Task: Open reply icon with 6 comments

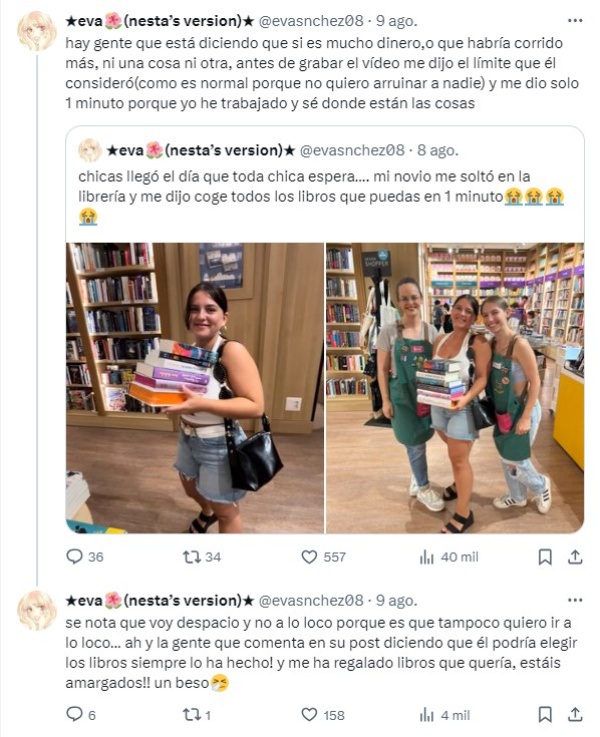Action: (74, 715)
